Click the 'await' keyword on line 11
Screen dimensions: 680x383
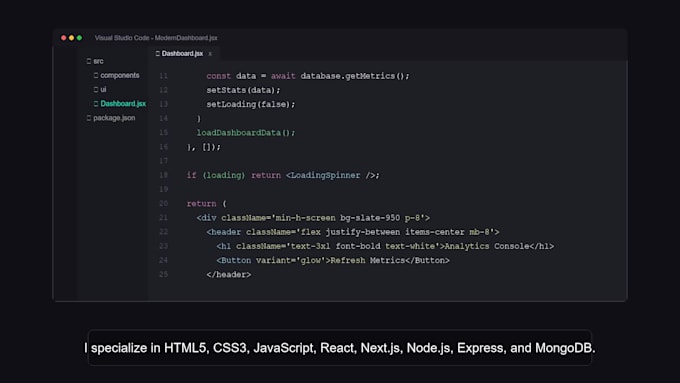pos(283,76)
